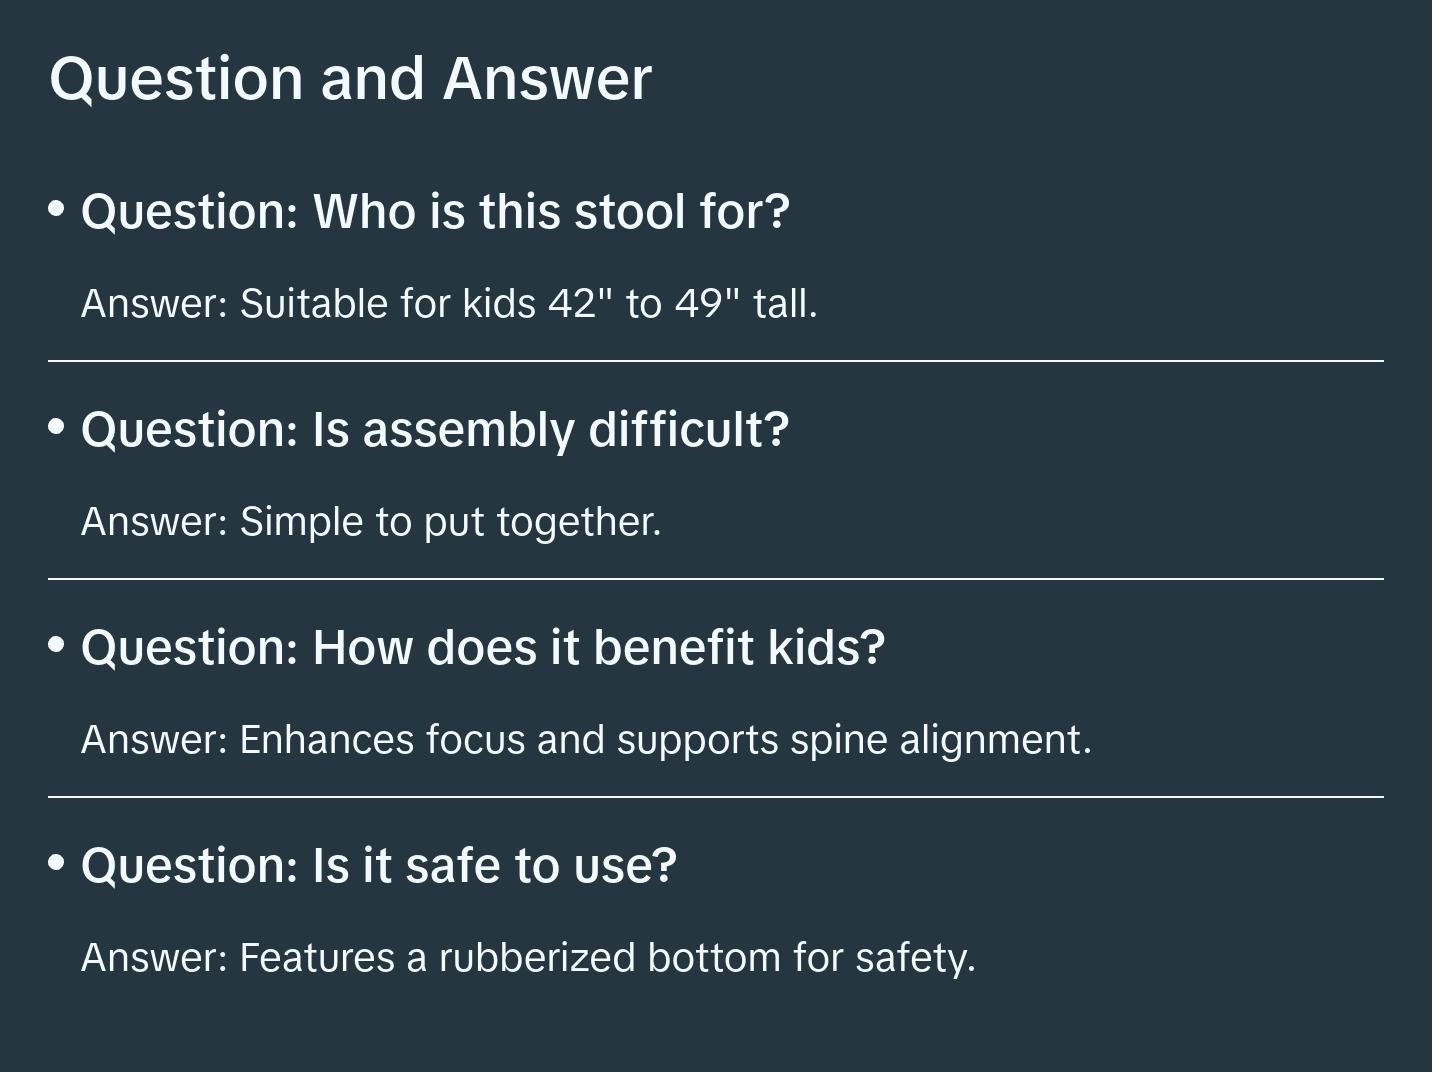Viewport: 1432px width, 1072px height.
Task: Click the bullet beside "How does it benefit kids?"
Action: tap(57, 645)
